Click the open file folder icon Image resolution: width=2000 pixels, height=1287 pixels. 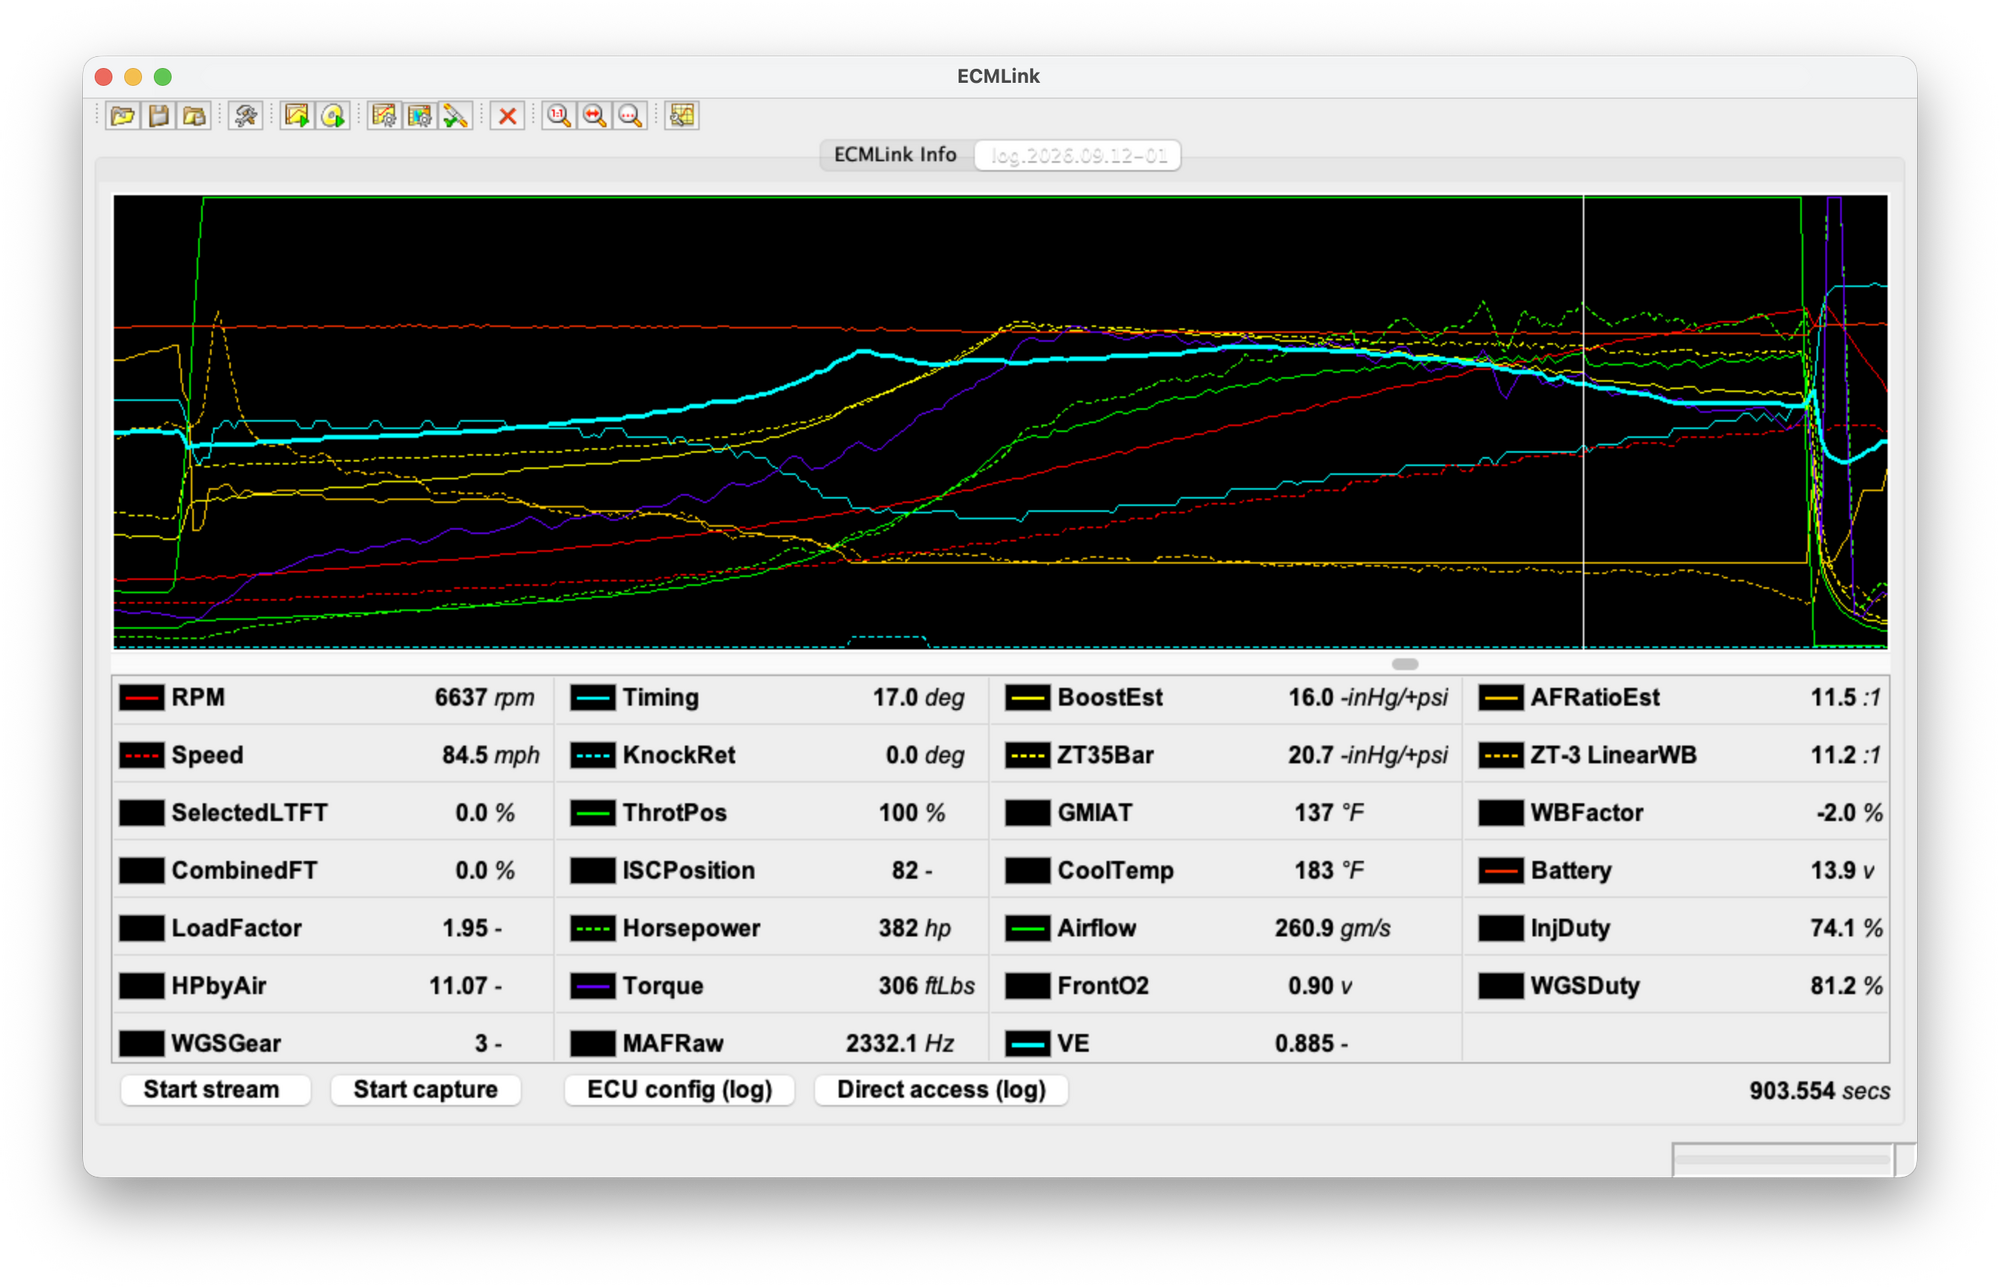coord(123,116)
